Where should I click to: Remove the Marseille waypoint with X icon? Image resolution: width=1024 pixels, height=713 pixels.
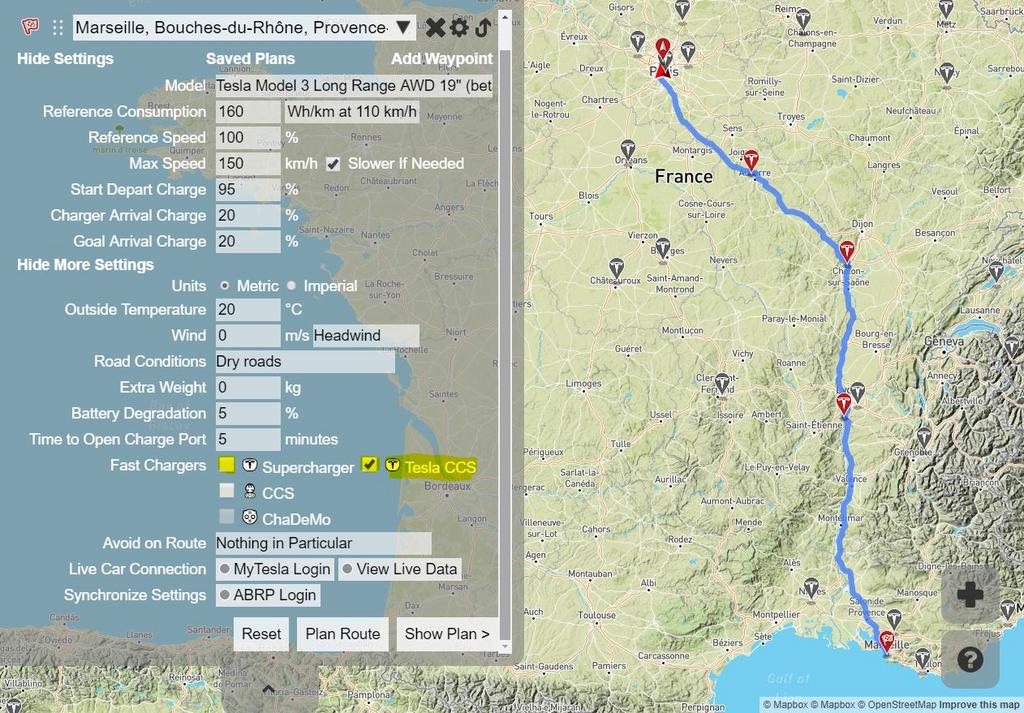pos(436,27)
